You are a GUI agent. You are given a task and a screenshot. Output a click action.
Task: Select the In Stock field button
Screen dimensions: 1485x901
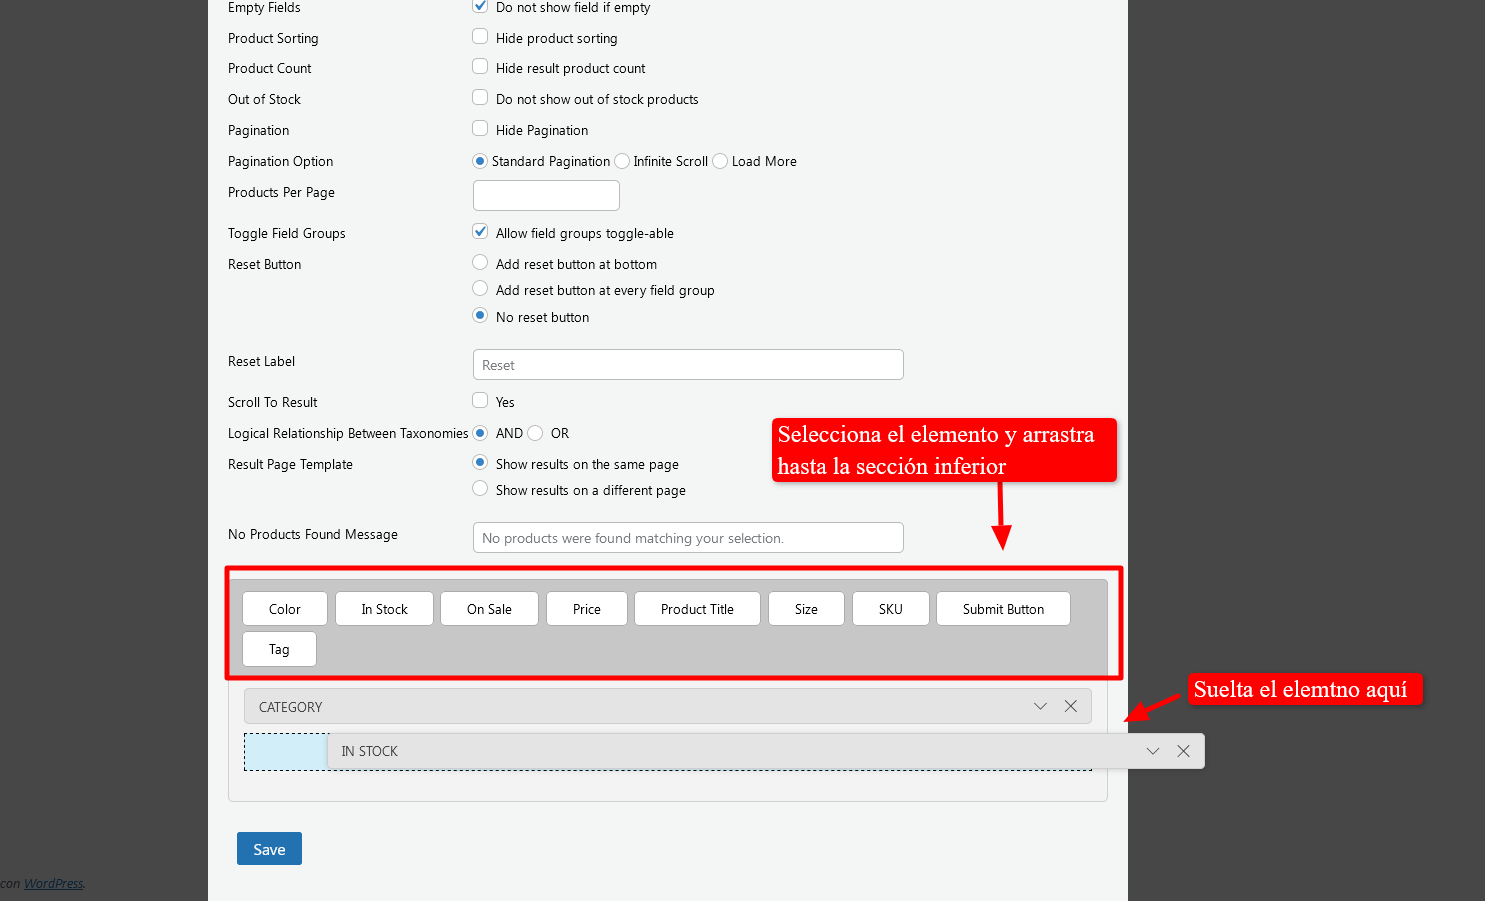pyautogui.click(x=384, y=609)
